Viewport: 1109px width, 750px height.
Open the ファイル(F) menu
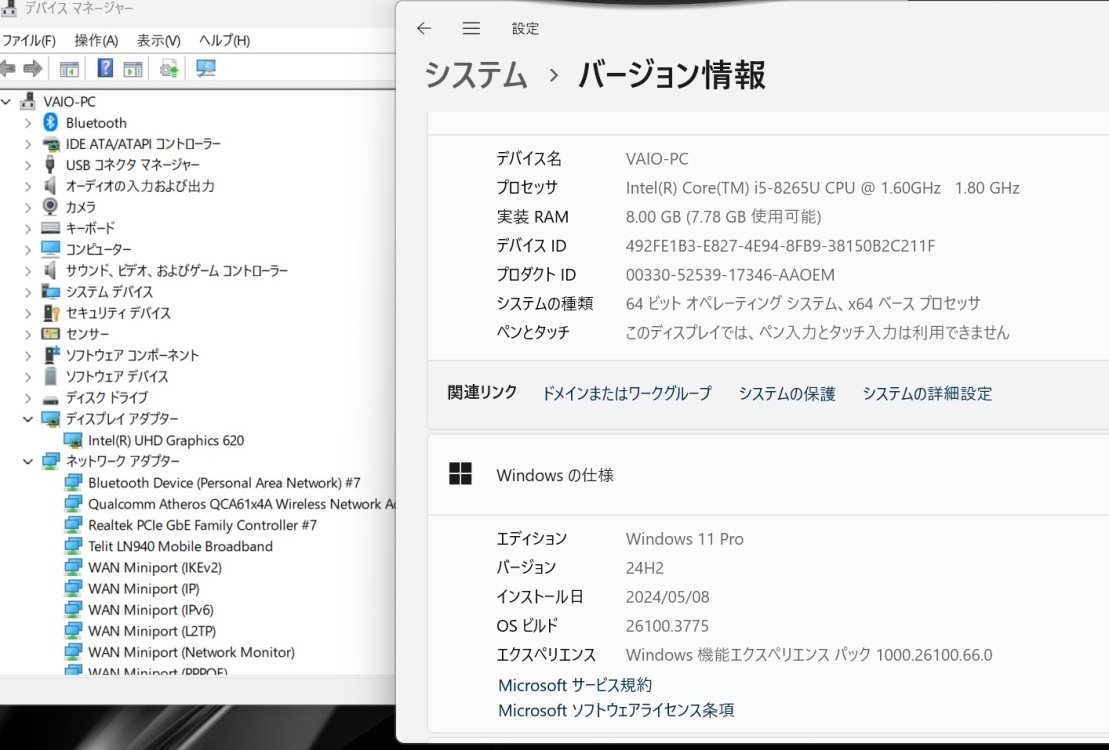coord(29,40)
